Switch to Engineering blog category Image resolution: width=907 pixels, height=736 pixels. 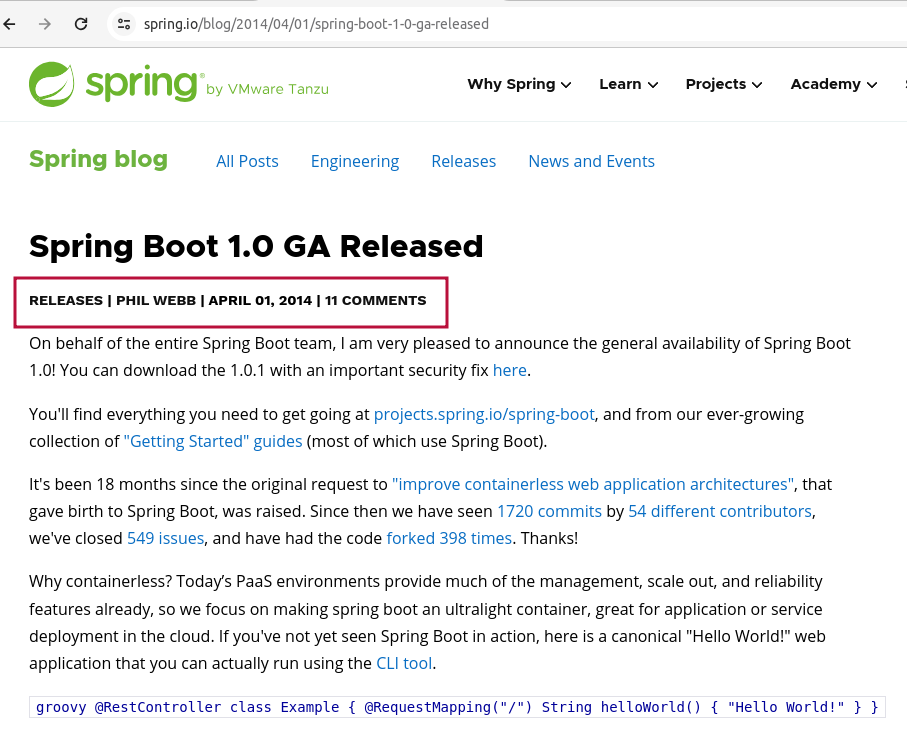tap(355, 161)
